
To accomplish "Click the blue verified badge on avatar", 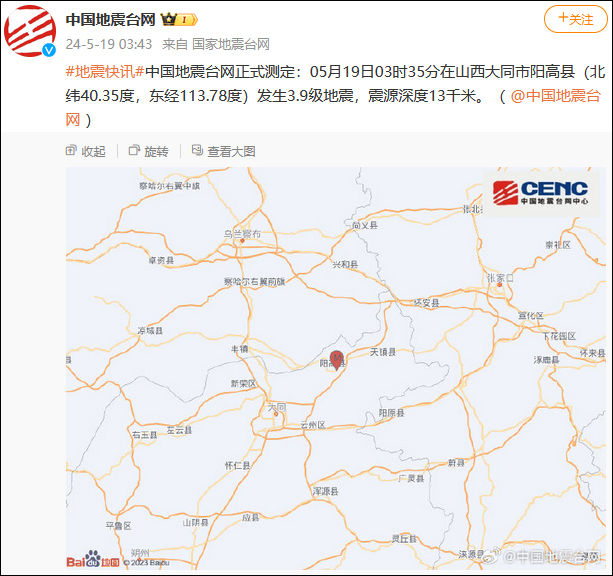I will [49, 50].
